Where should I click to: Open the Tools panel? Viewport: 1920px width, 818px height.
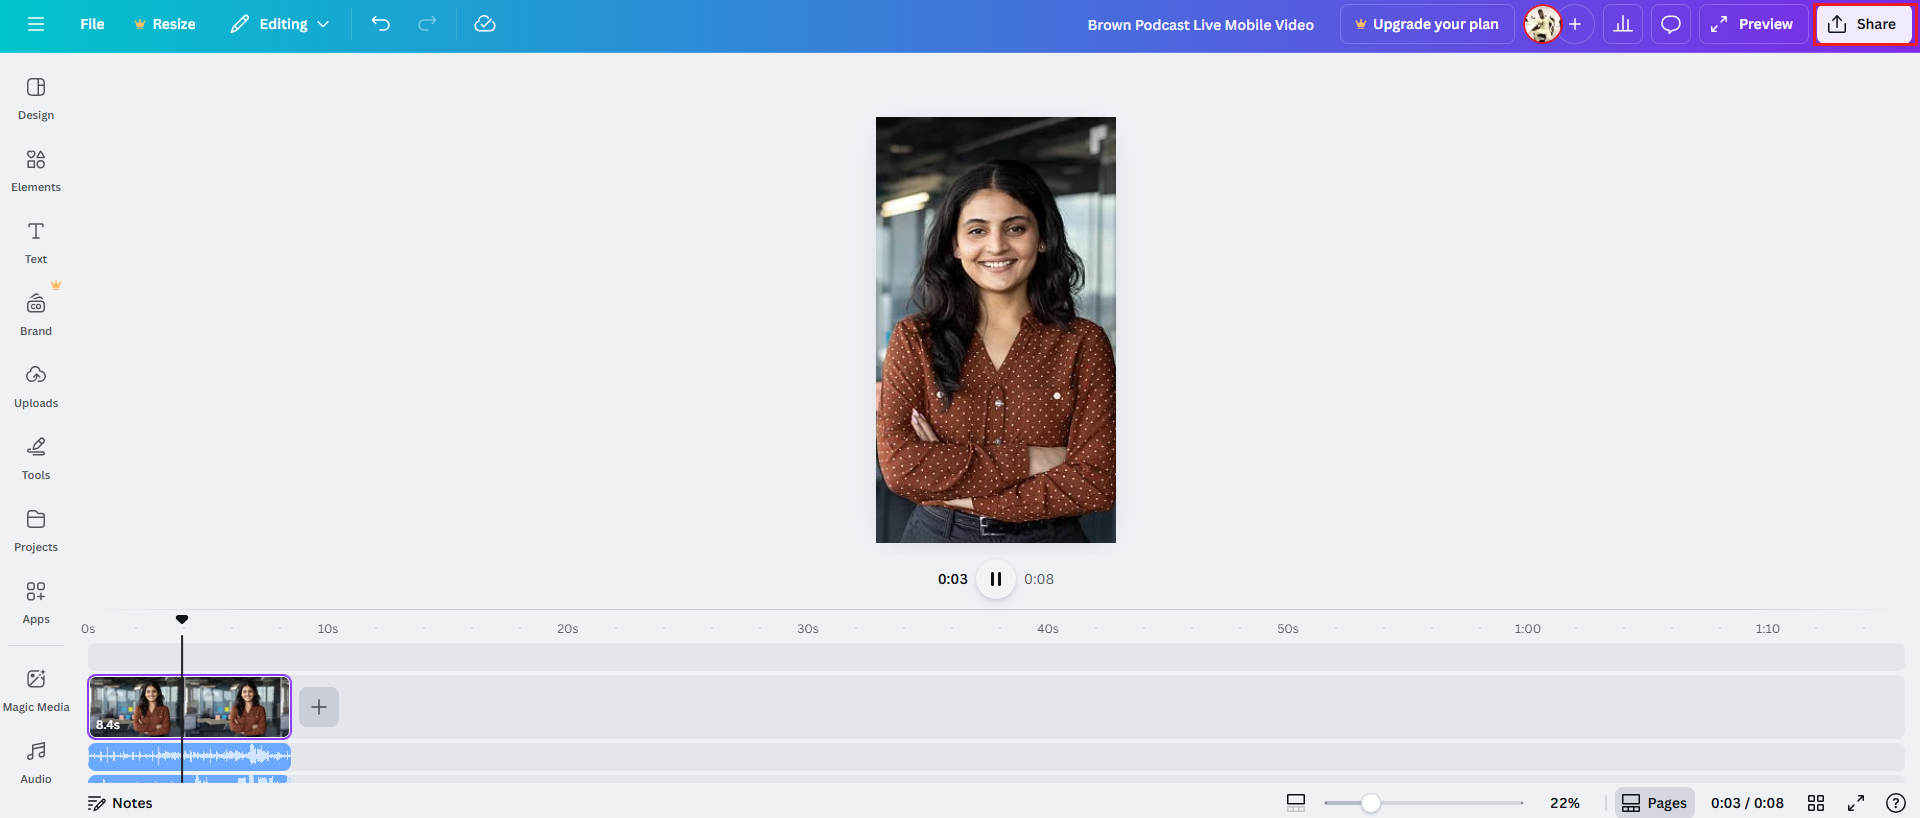pos(36,459)
